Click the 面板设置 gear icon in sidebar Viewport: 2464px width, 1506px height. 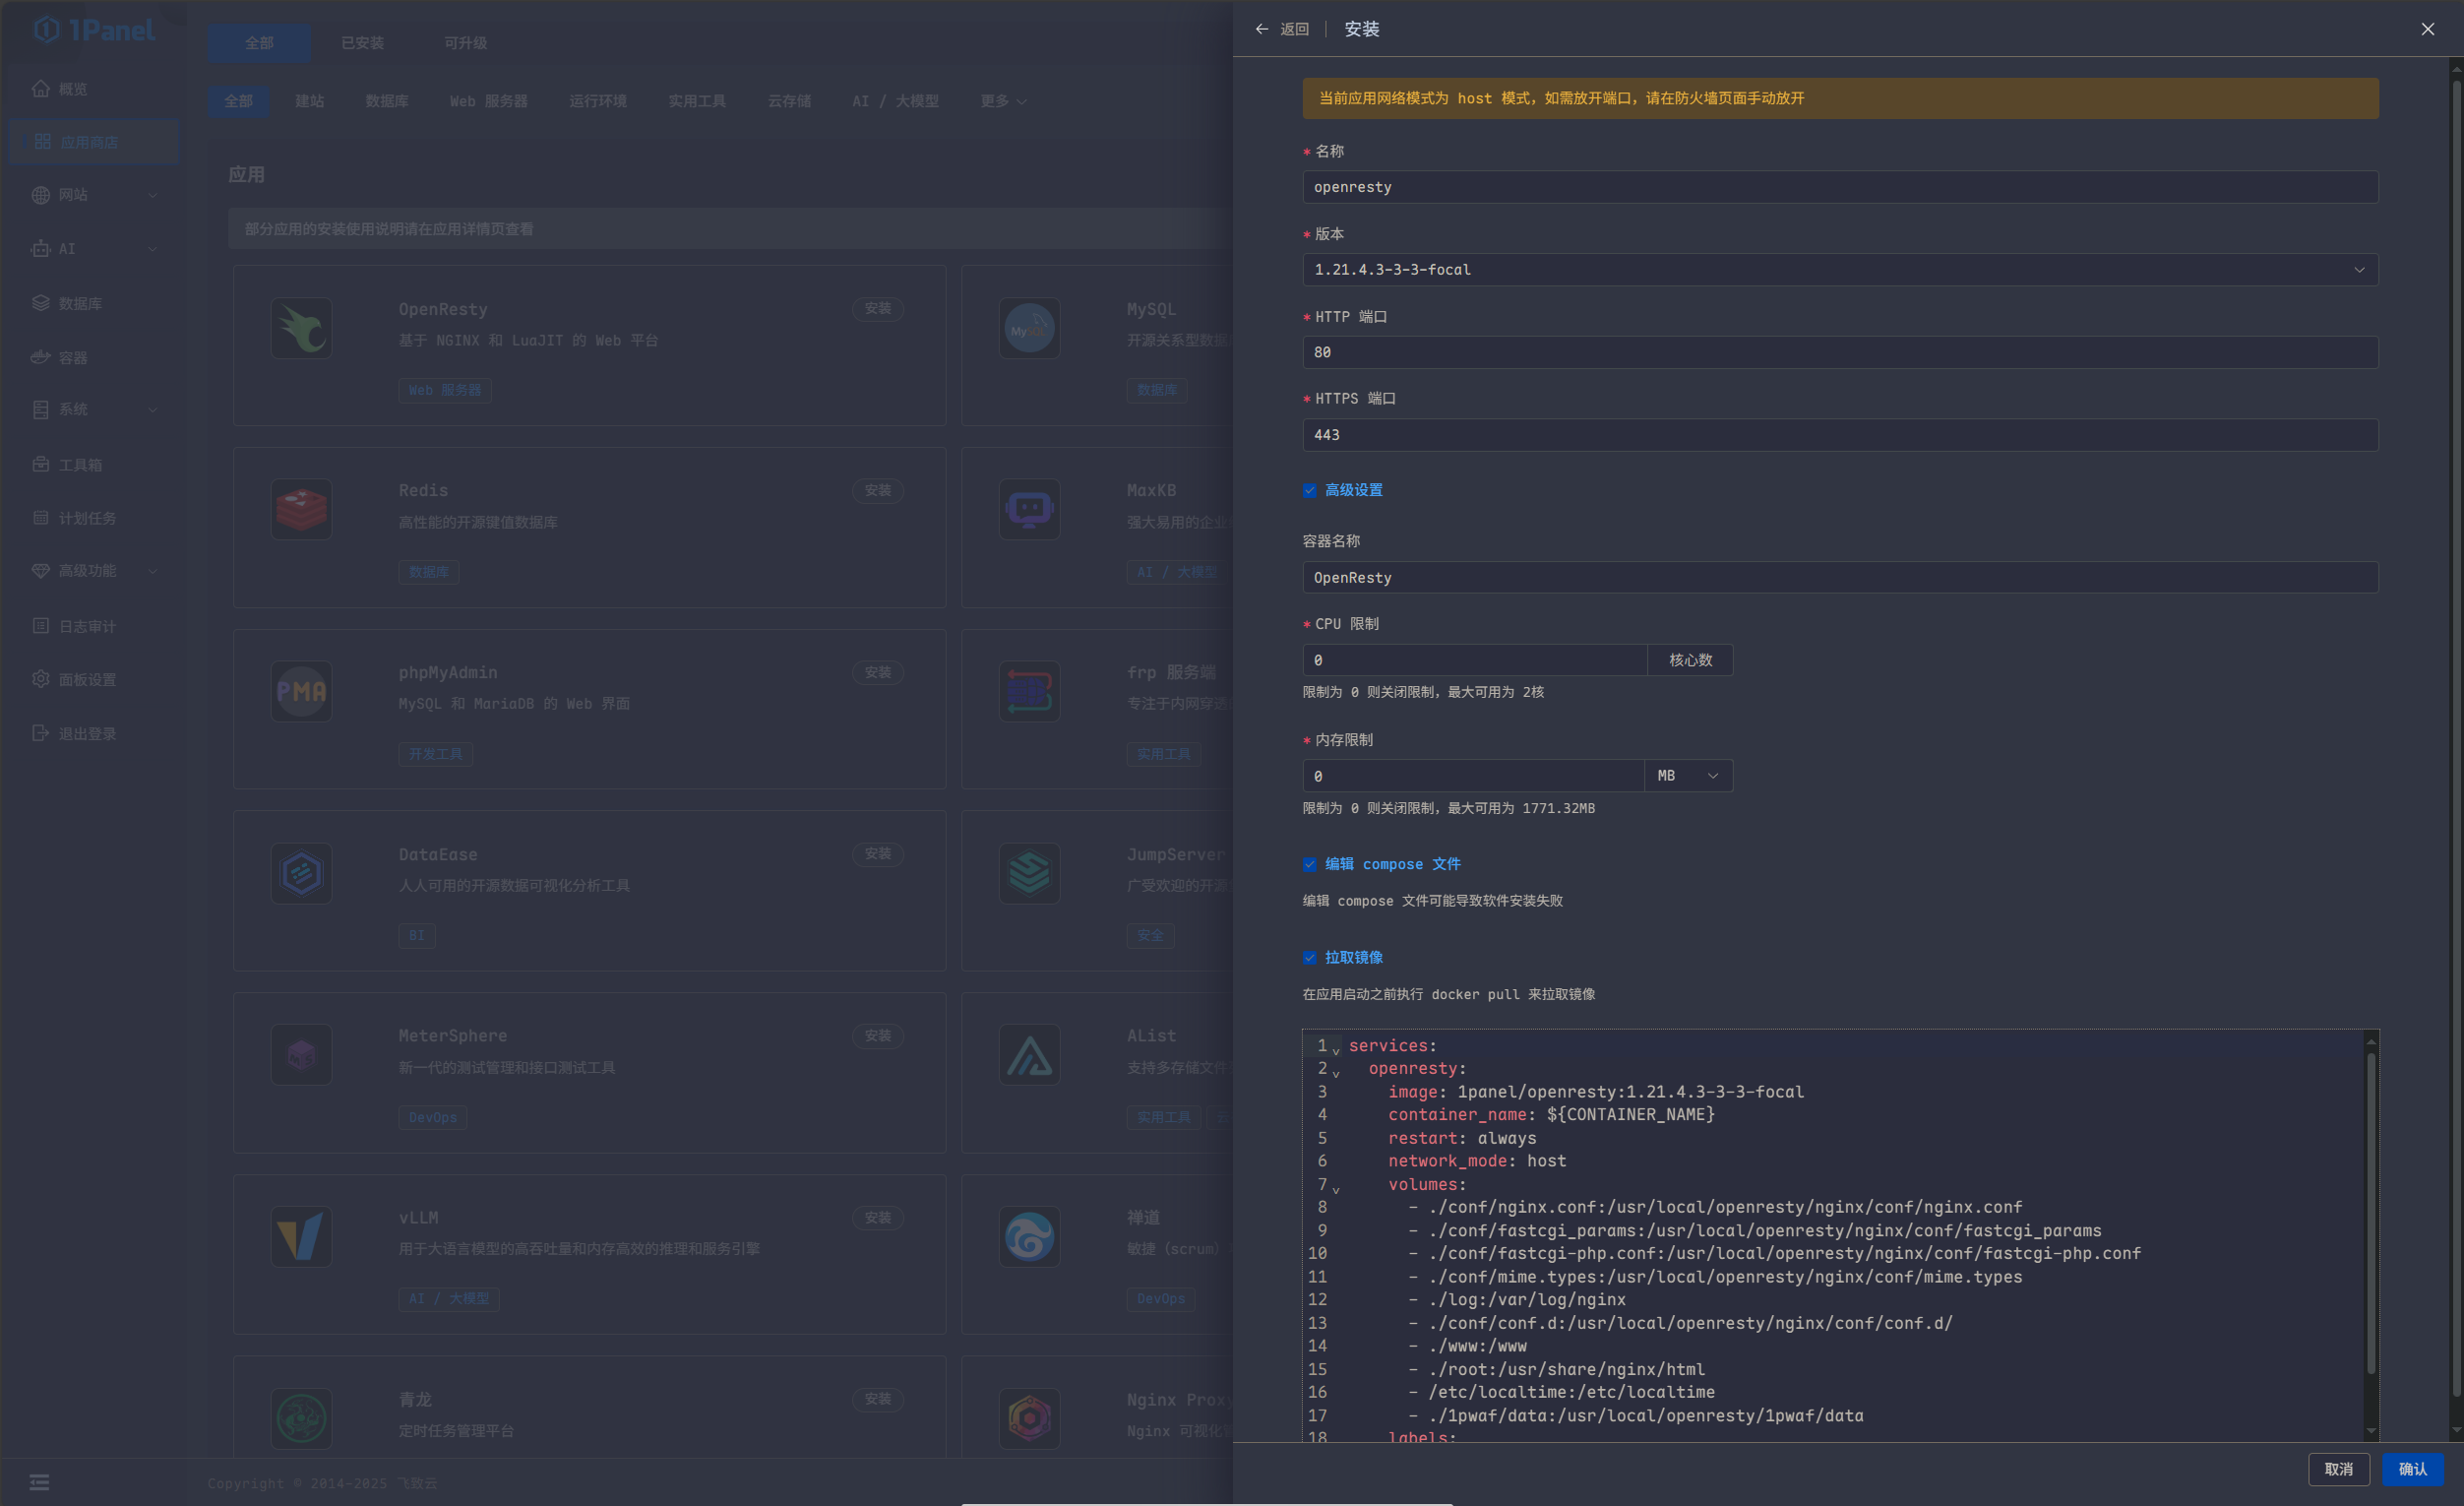[40, 679]
